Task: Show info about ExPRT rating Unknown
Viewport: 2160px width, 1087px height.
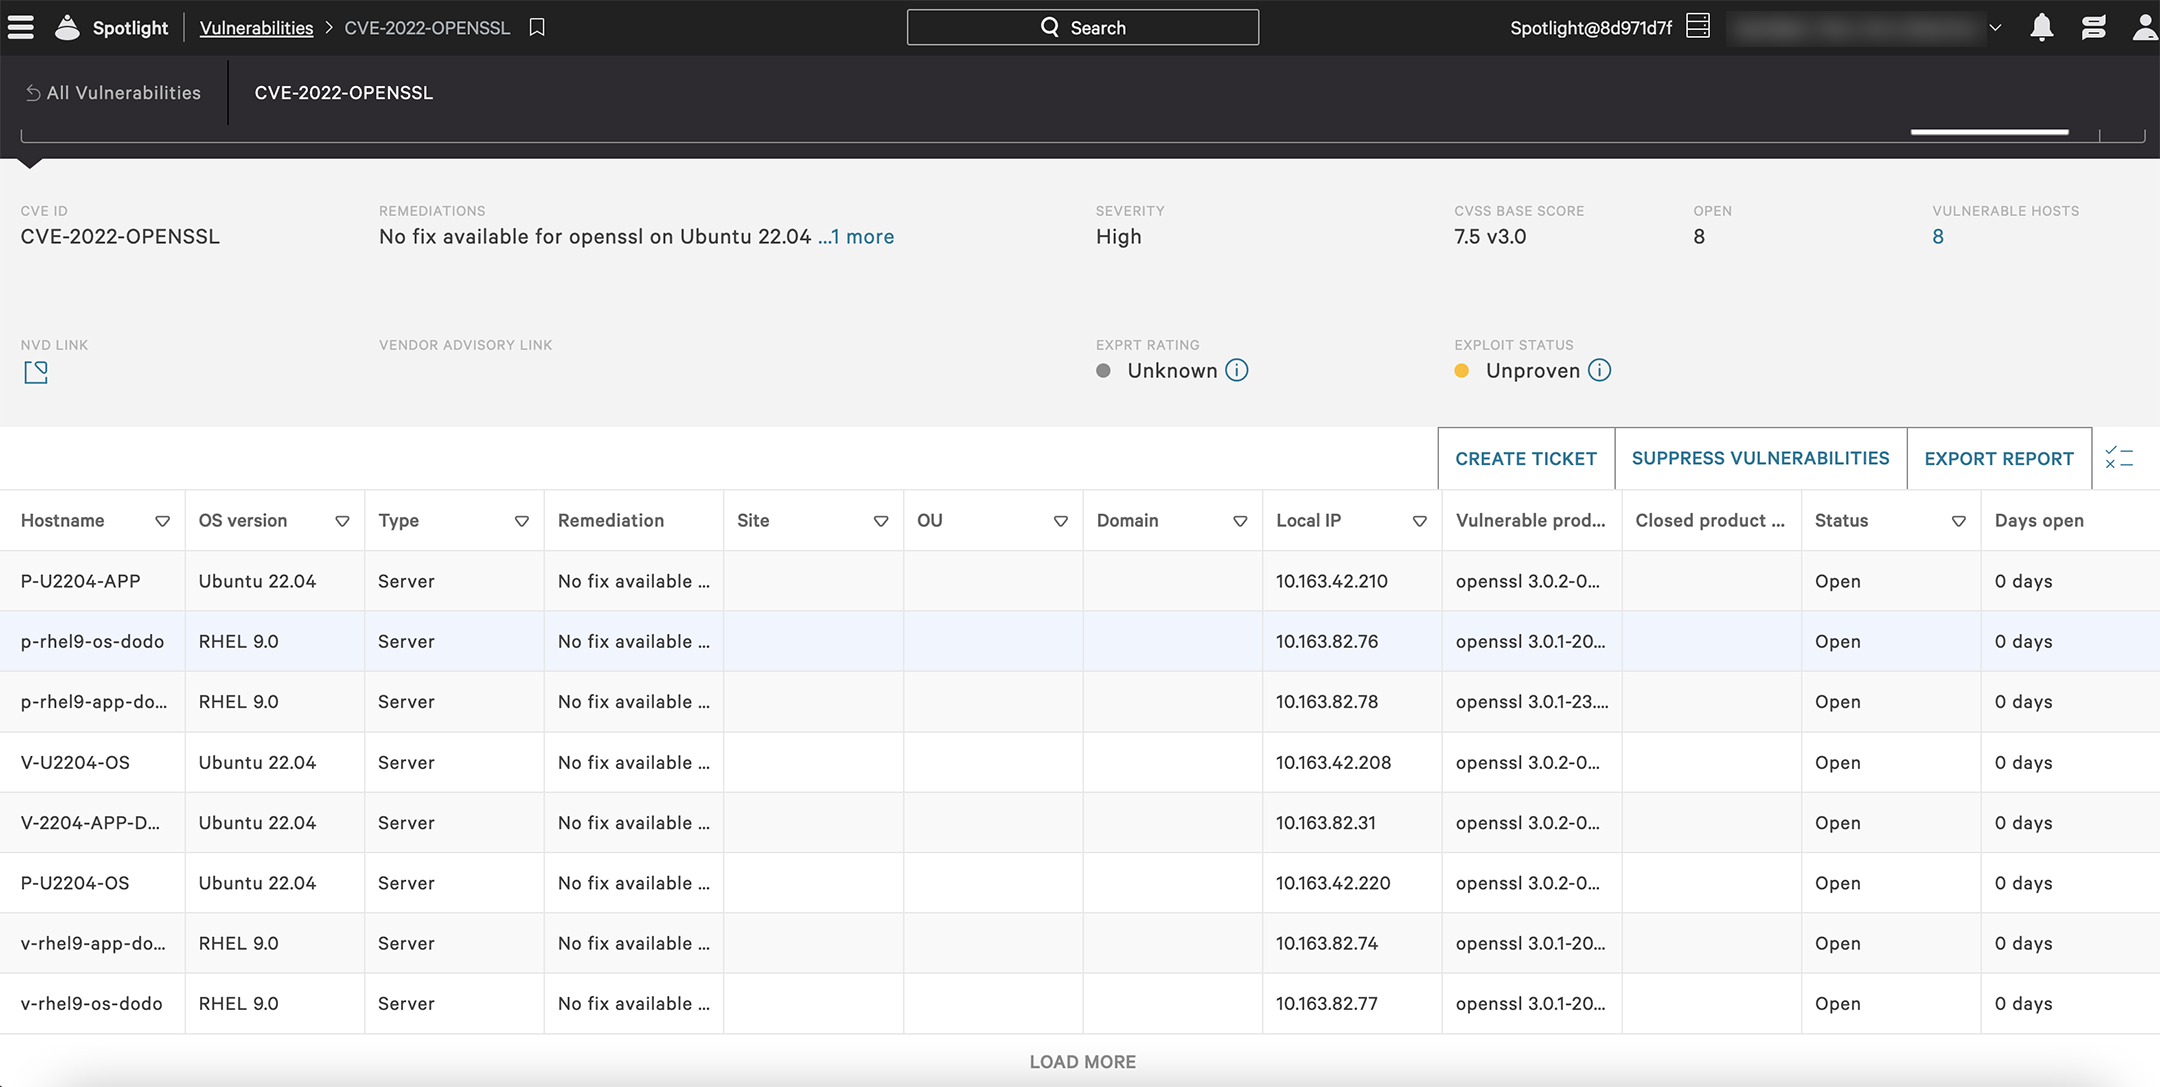Action: (x=1237, y=370)
